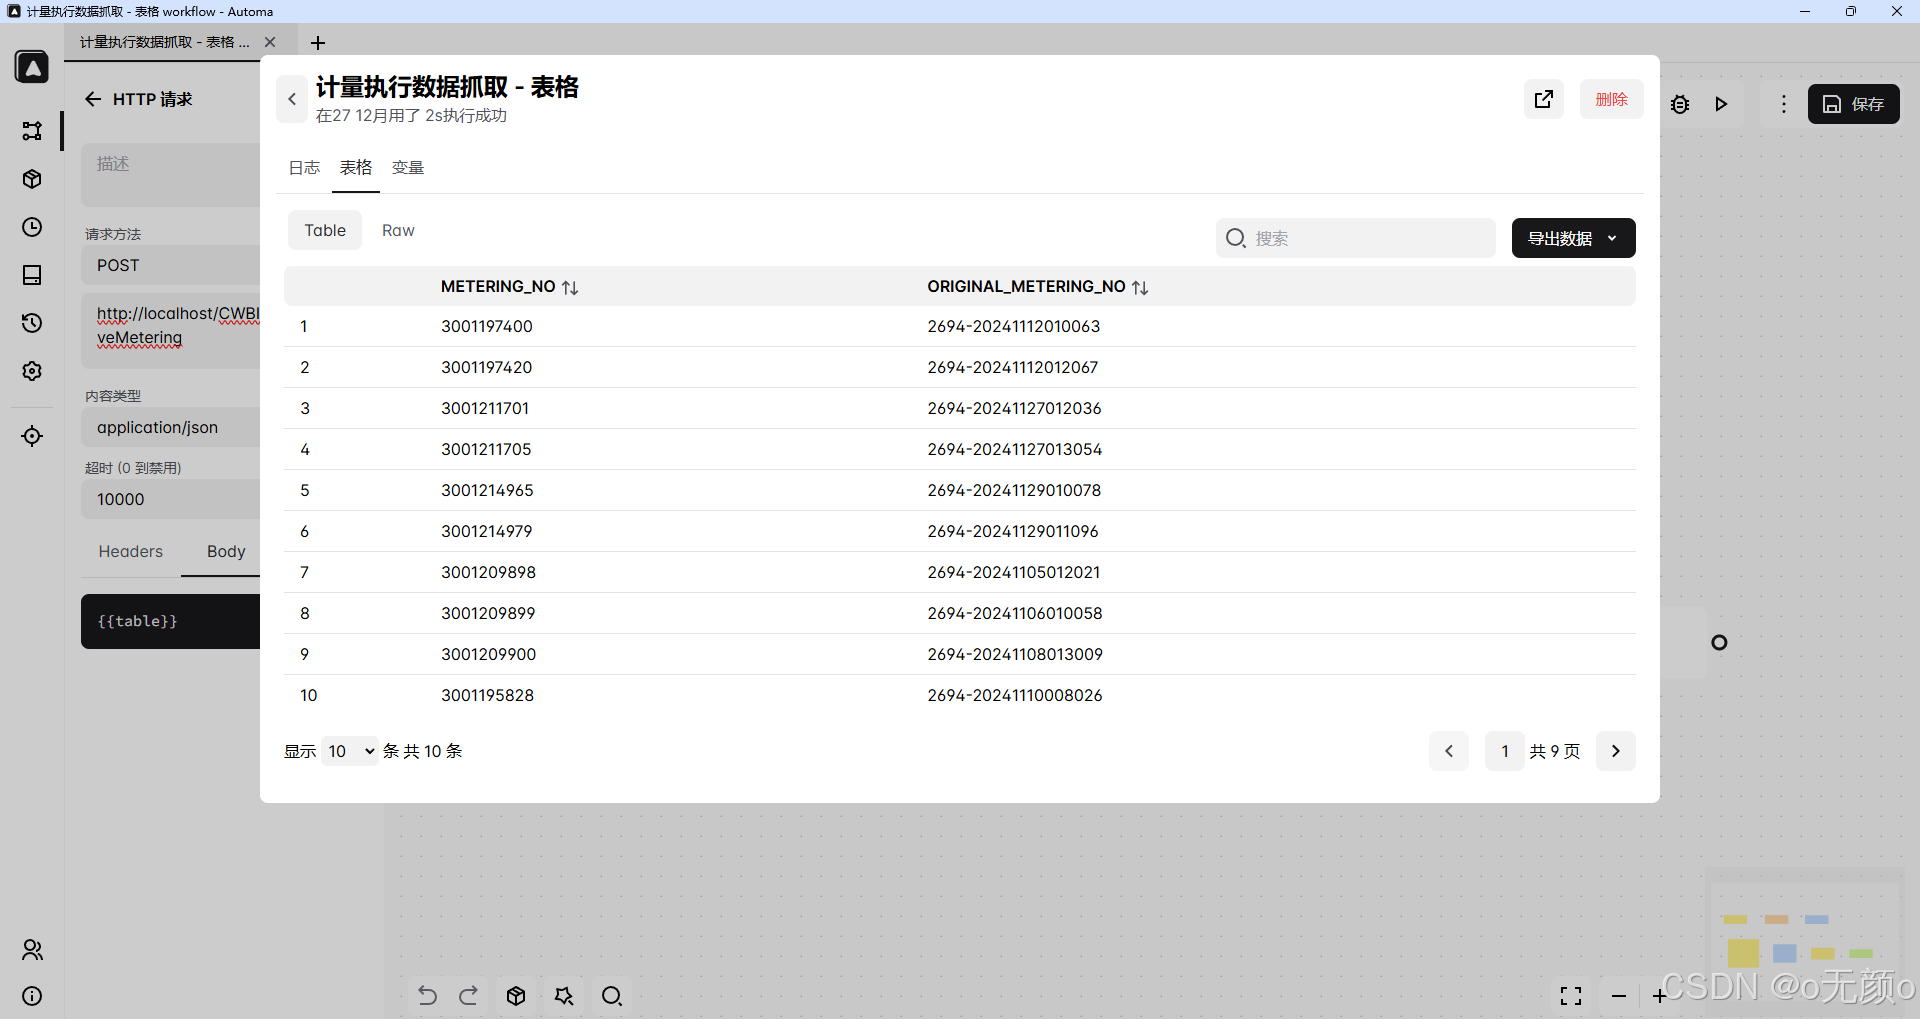
Task: Select cell 2694-20241106010058
Action: 1015,613
